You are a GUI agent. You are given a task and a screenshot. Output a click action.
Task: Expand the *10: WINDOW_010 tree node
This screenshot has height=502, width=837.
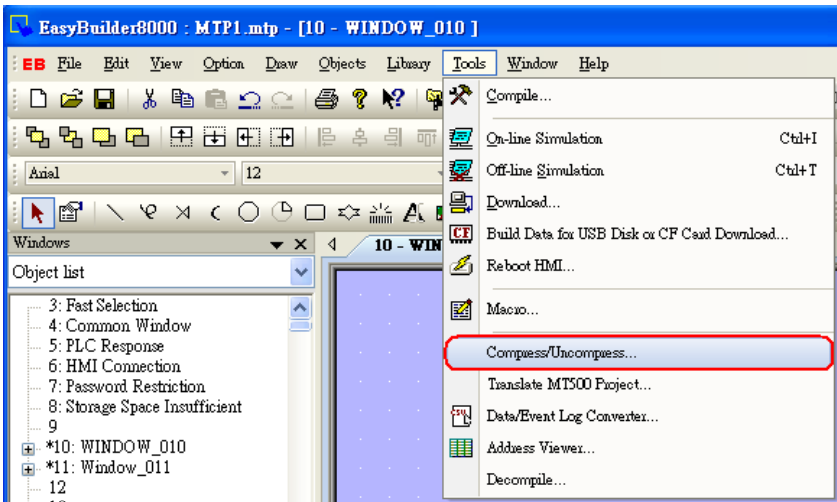(28, 449)
